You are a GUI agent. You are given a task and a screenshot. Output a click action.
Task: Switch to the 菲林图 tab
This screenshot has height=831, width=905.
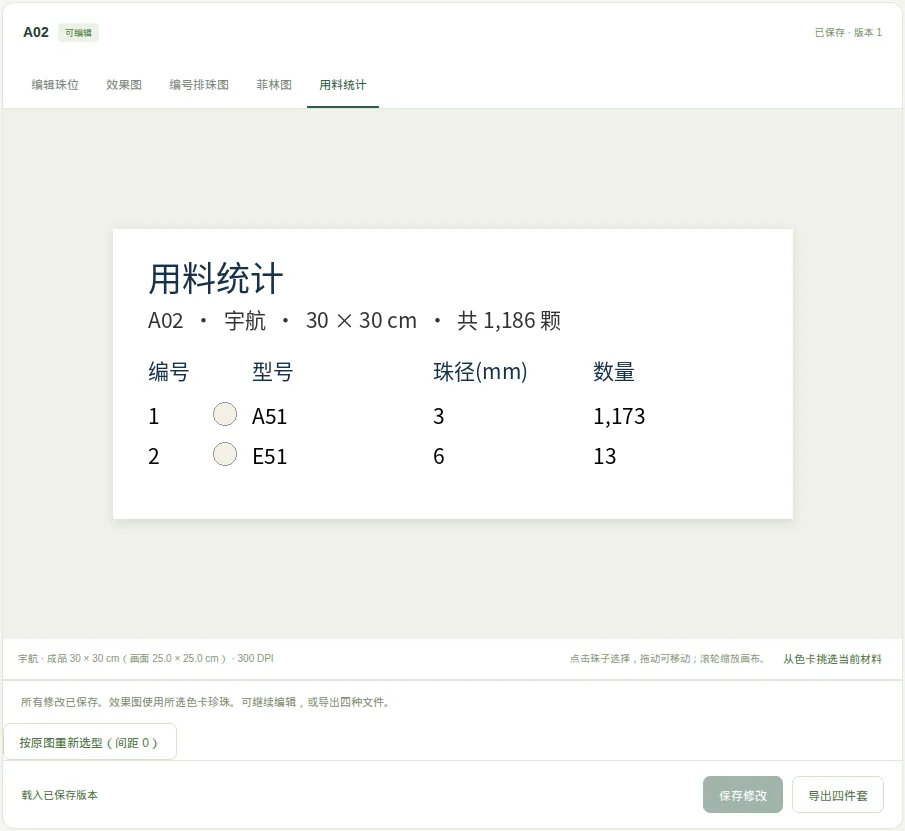(x=274, y=85)
